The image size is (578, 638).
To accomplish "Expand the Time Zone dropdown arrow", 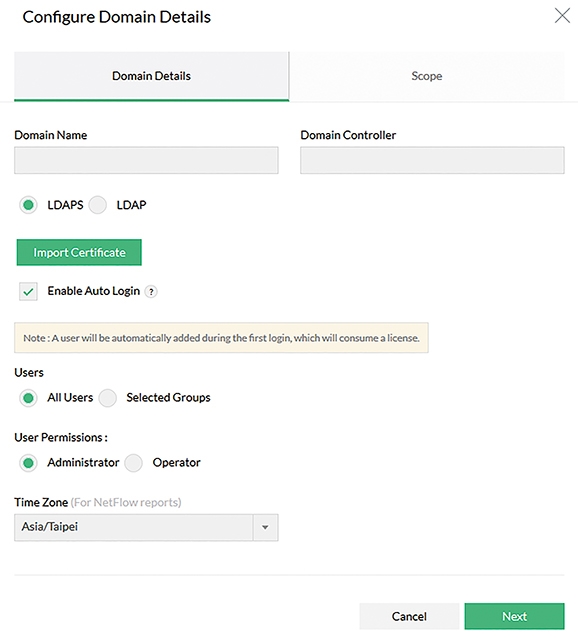I will 265,527.
